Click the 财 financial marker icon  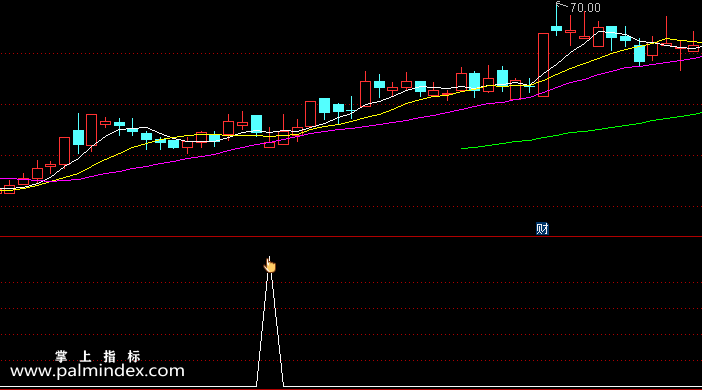[x=542, y=229]
